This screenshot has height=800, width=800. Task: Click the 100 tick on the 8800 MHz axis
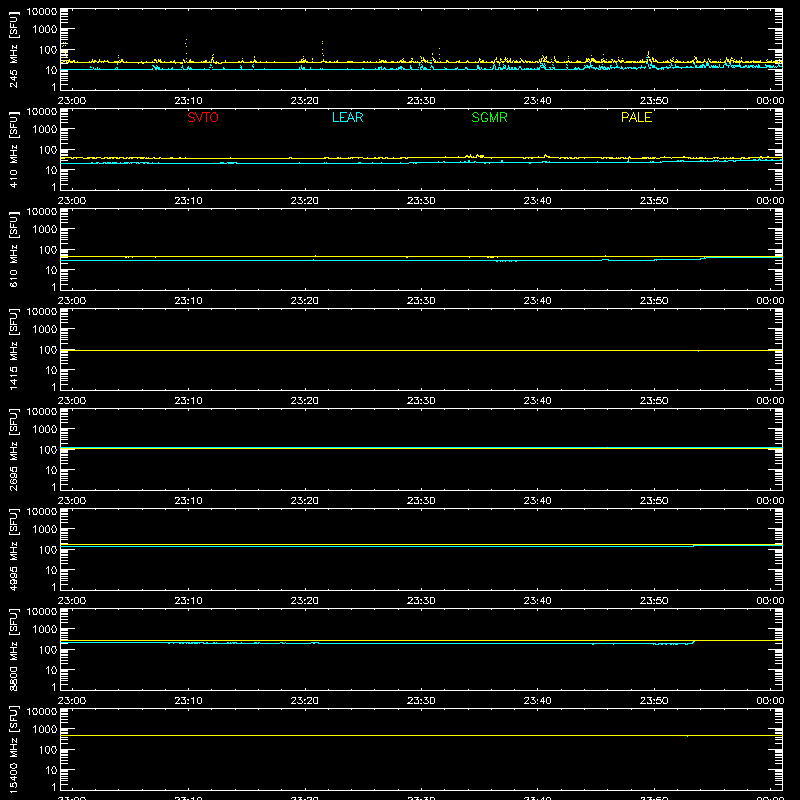48,650
